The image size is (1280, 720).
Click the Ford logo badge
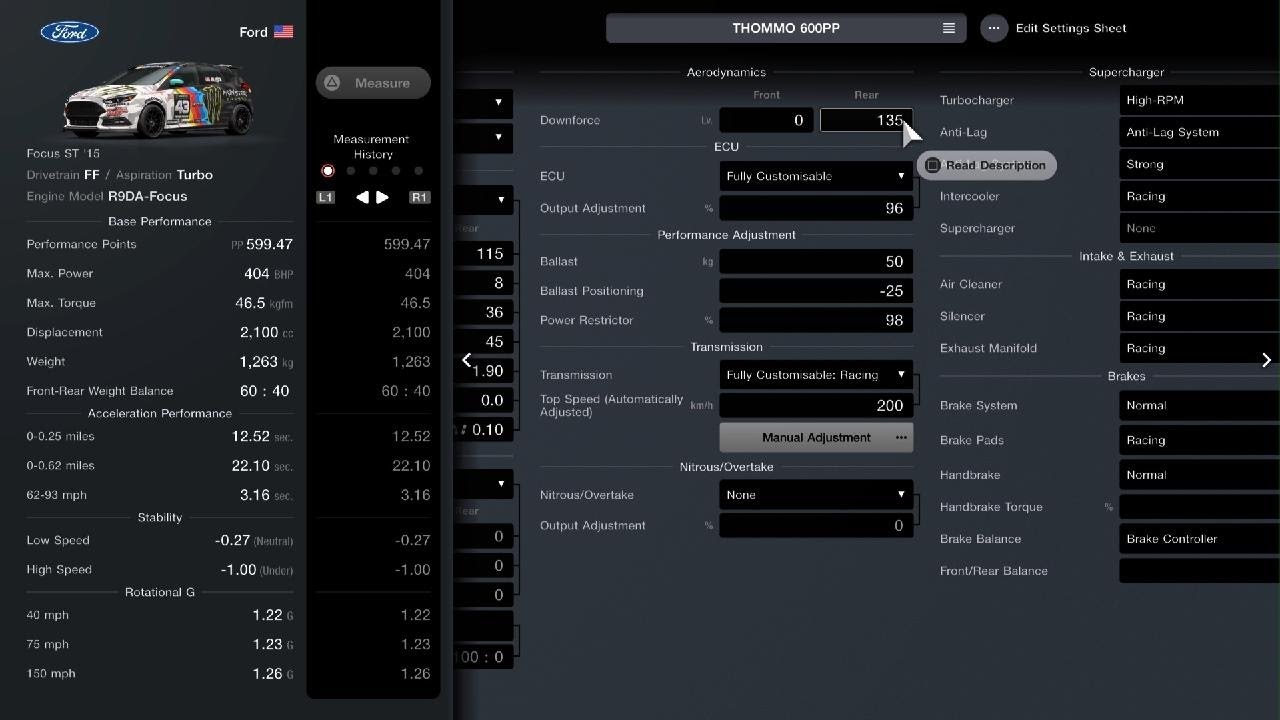(x=69, y=32)
